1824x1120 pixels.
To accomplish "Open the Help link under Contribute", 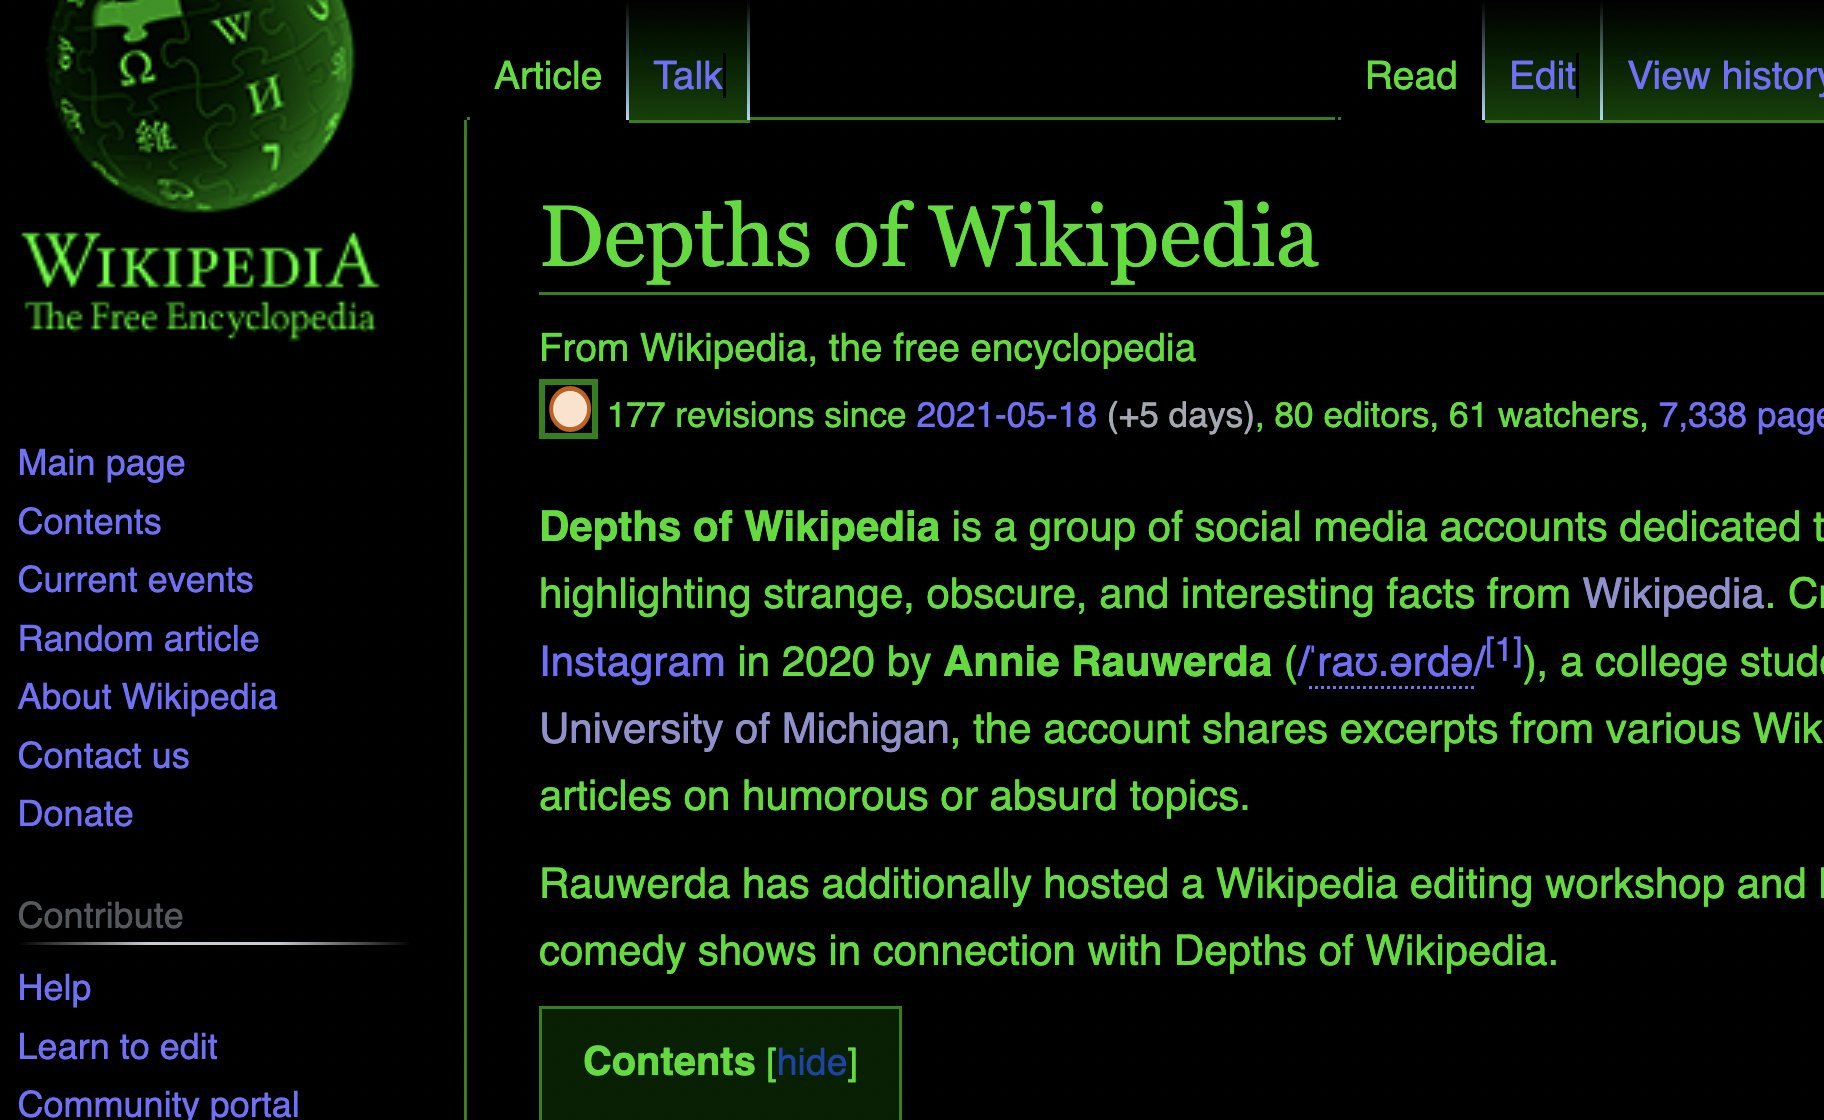I will click(55, 988).
